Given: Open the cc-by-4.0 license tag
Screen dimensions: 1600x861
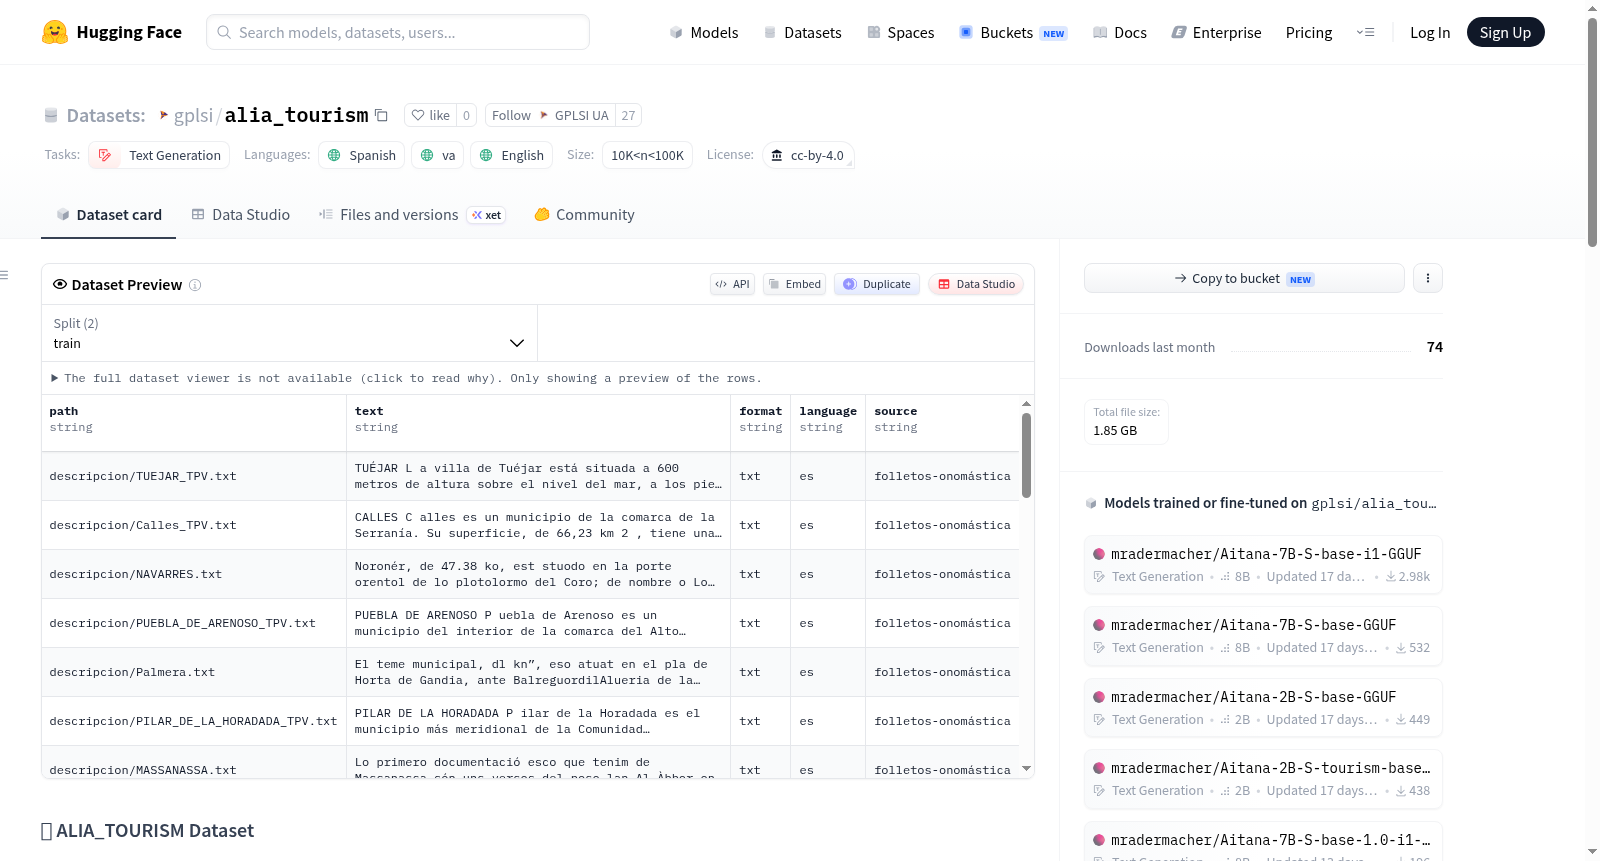Looking at the screenshot, I should (x=808, y=155).
